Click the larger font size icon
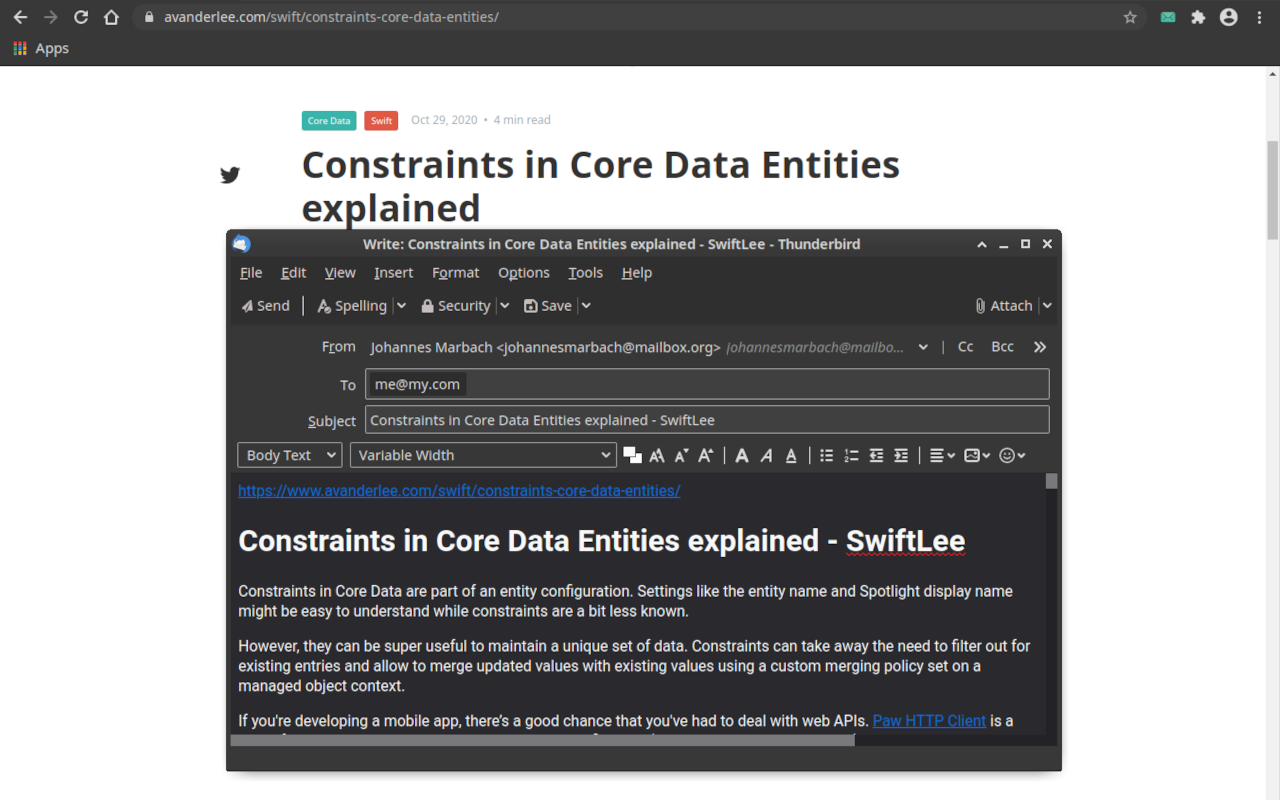1280x800 pixels. pos(705,455)
